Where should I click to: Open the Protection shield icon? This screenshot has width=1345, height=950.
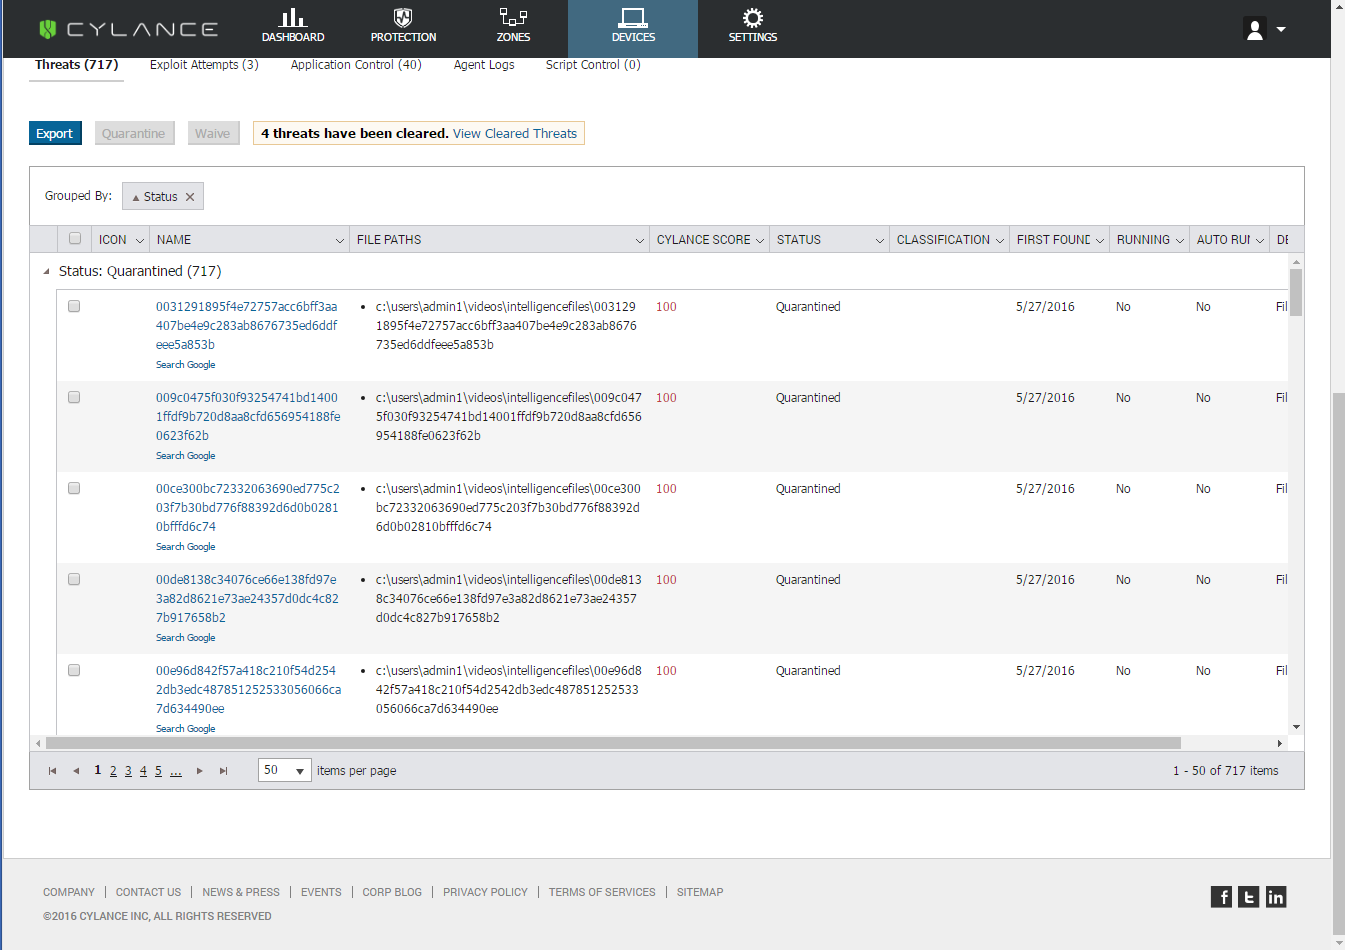[403, 18]
